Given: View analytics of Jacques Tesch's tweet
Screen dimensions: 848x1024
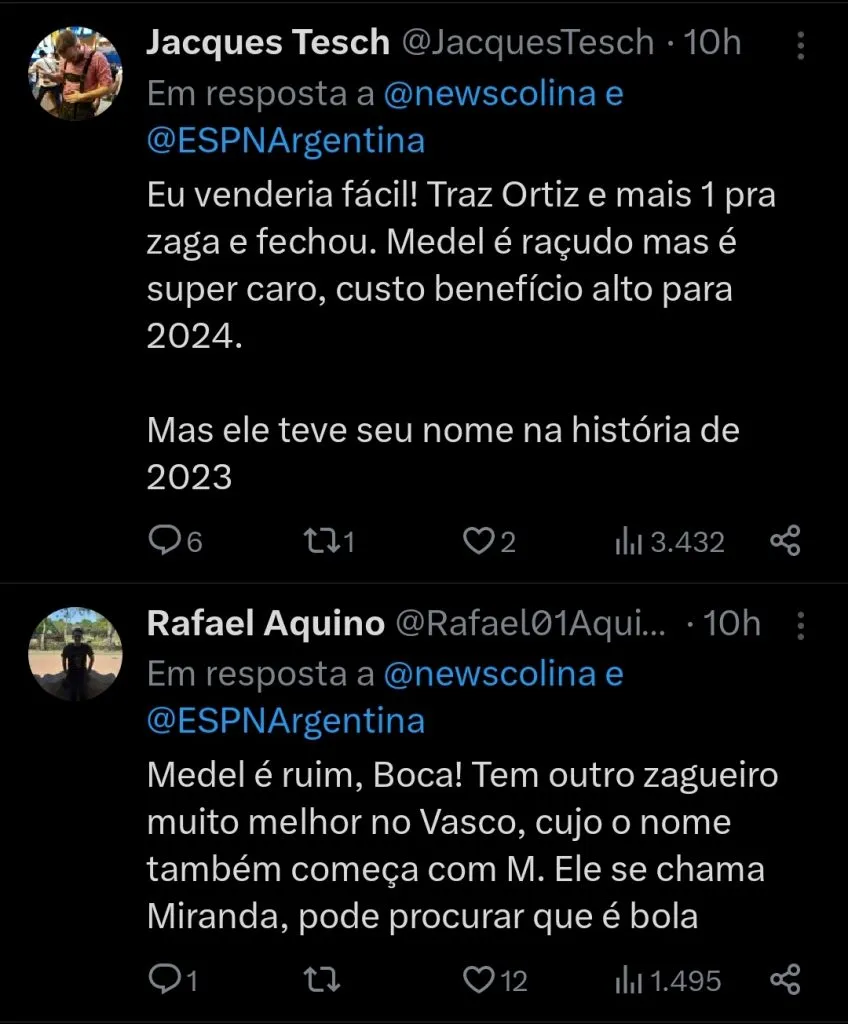Looking at the screenshot, I should pos(628,541).
